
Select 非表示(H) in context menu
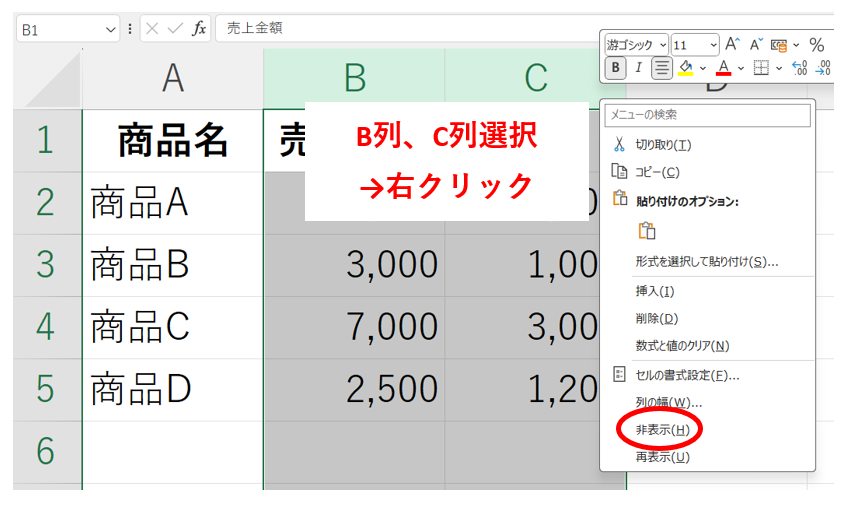click(x=662, y=430)
